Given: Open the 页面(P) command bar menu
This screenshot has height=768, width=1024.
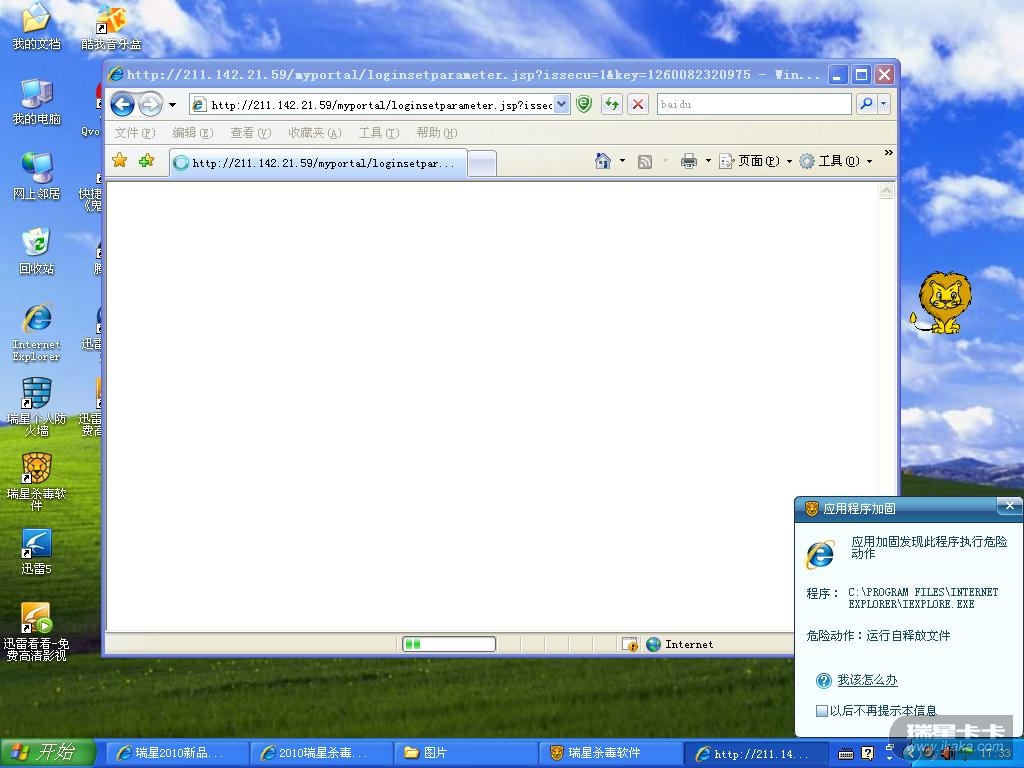Looking at the screenshot, I should [x=756, y=161].
